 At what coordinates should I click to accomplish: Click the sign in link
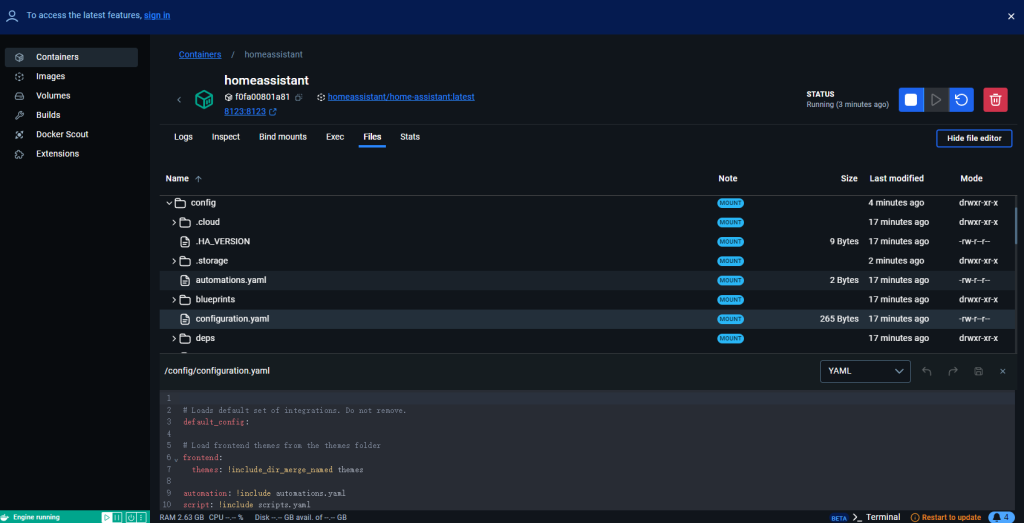pos(157,15)
